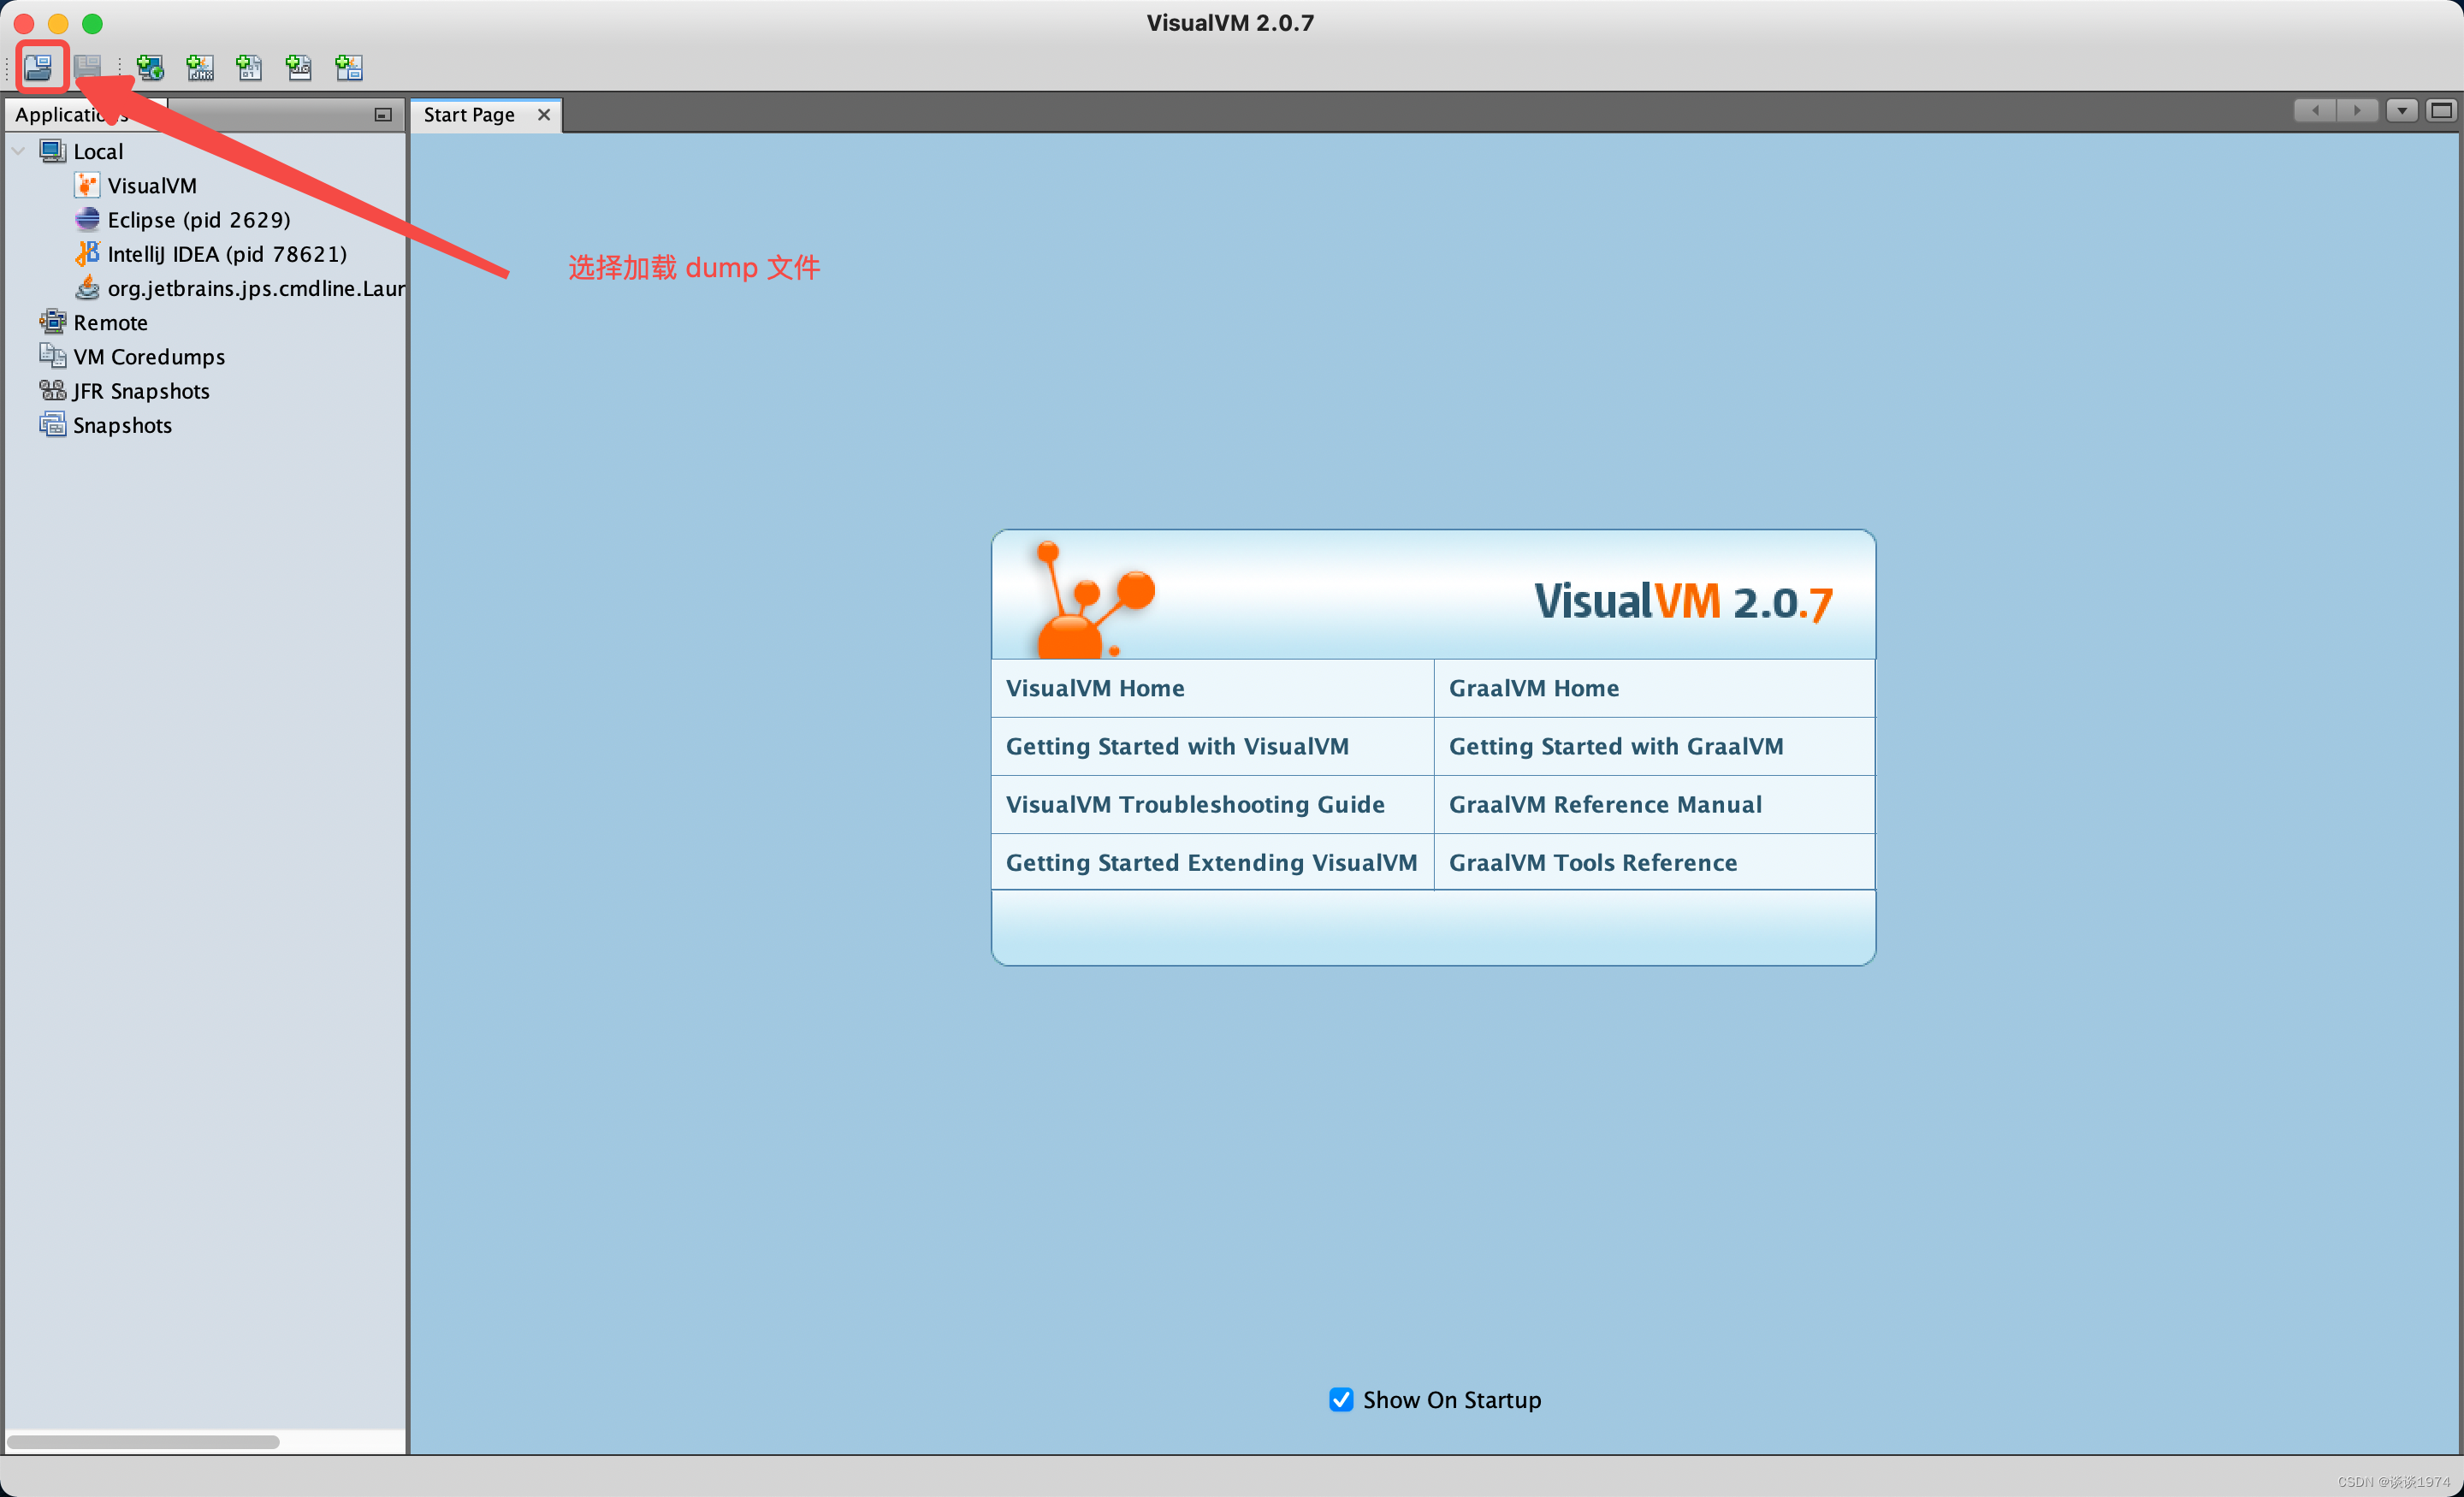
Task: Click the Load snapshot folder icon
Action: (x=39, y=67)
